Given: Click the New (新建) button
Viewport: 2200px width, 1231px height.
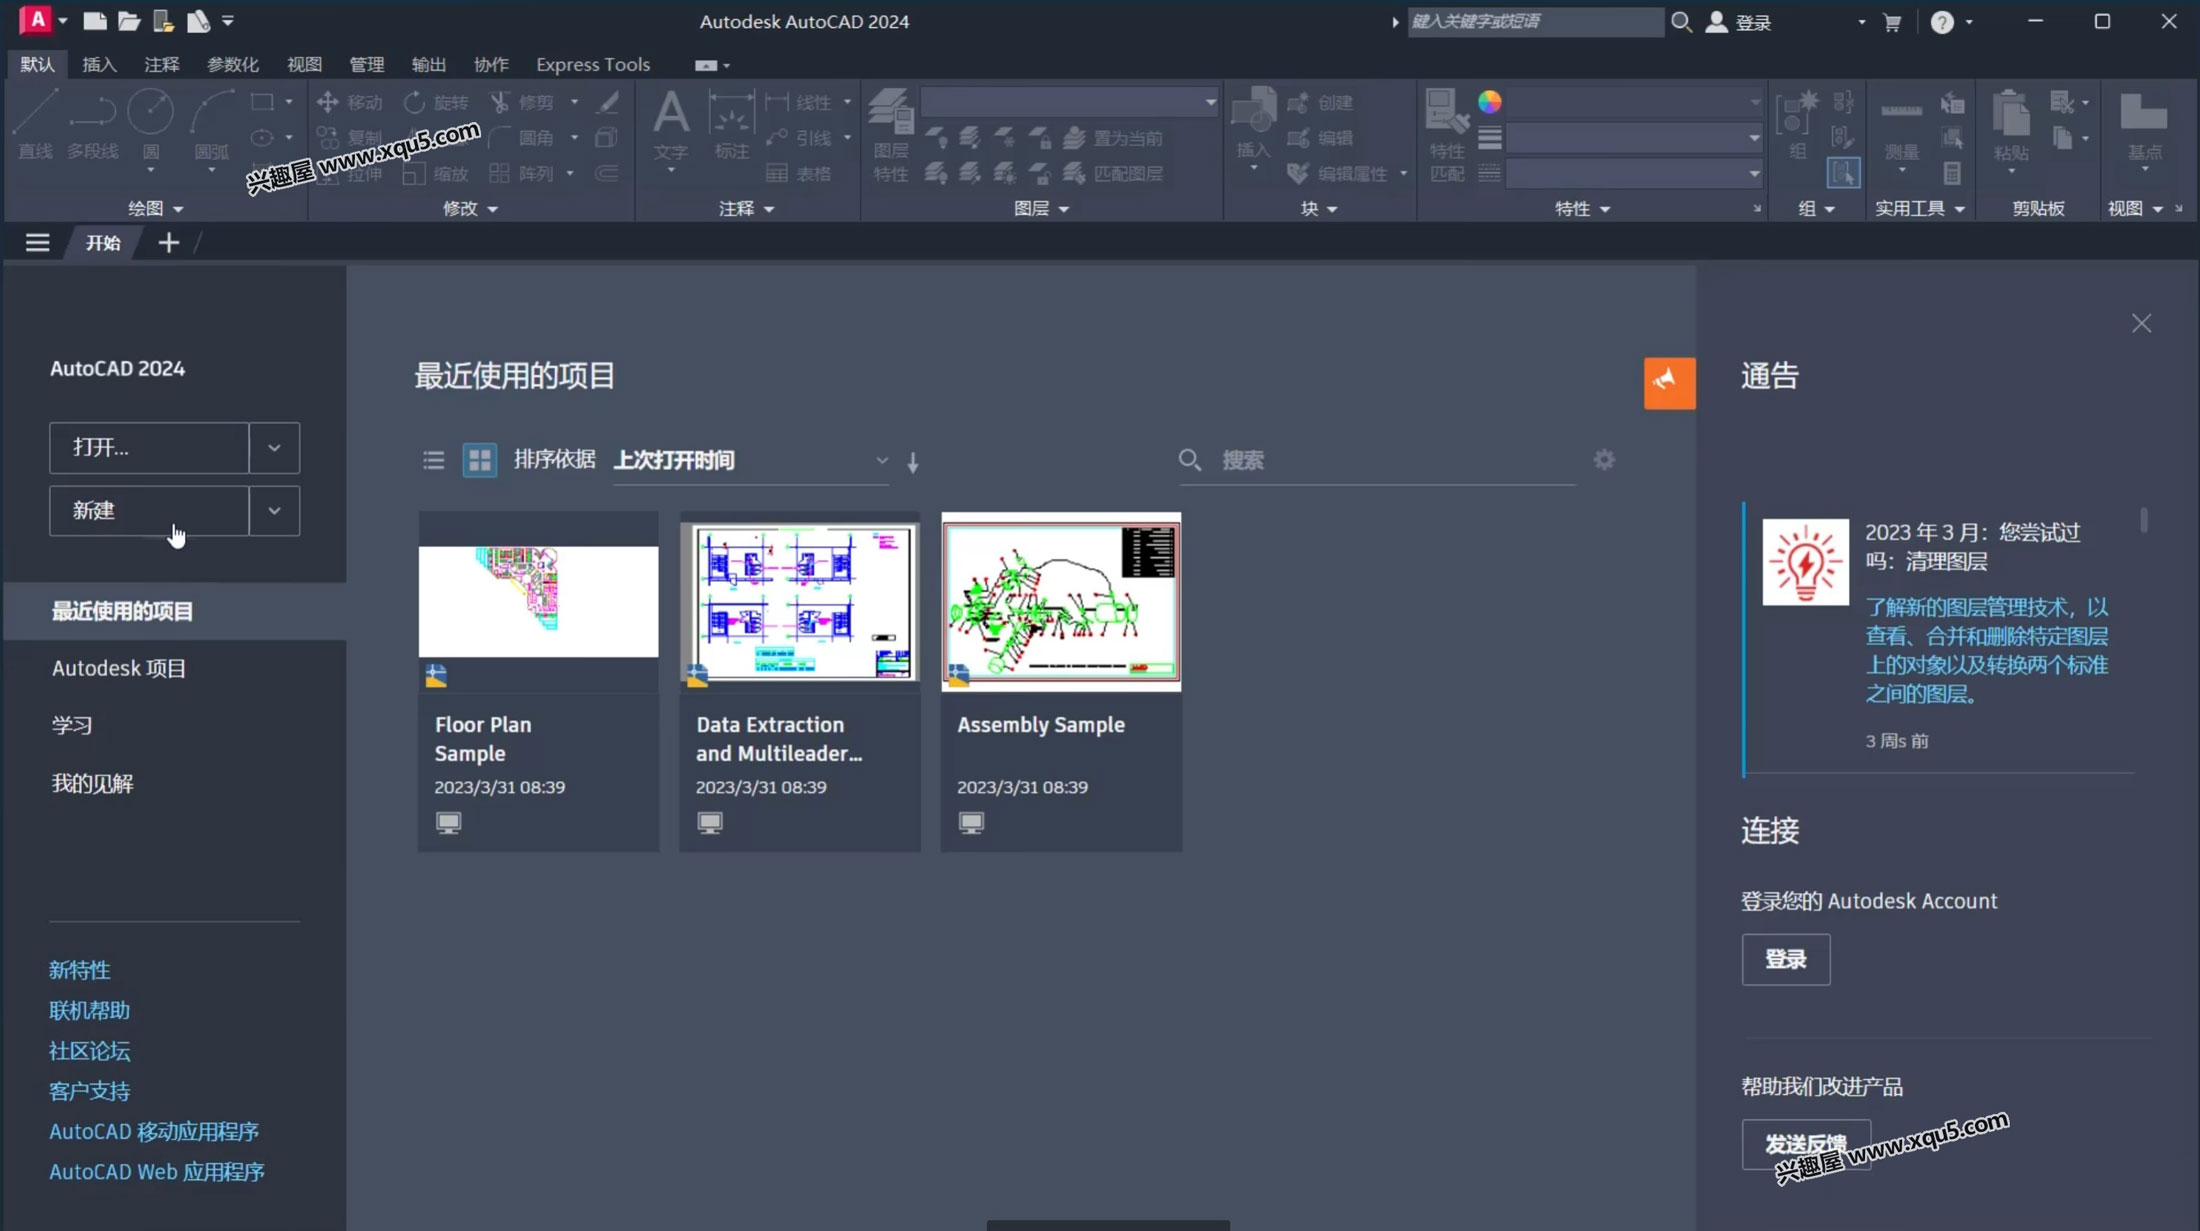Looking at the screenshot, I should click(x=149, y=511).
